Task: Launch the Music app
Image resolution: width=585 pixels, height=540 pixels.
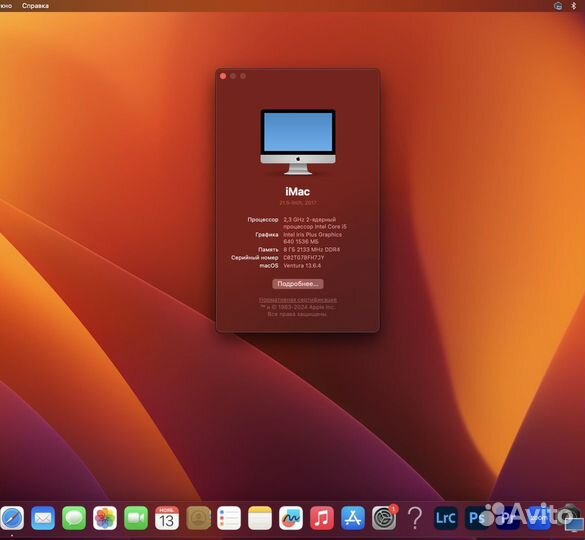Action: click(x=322, y=518)
